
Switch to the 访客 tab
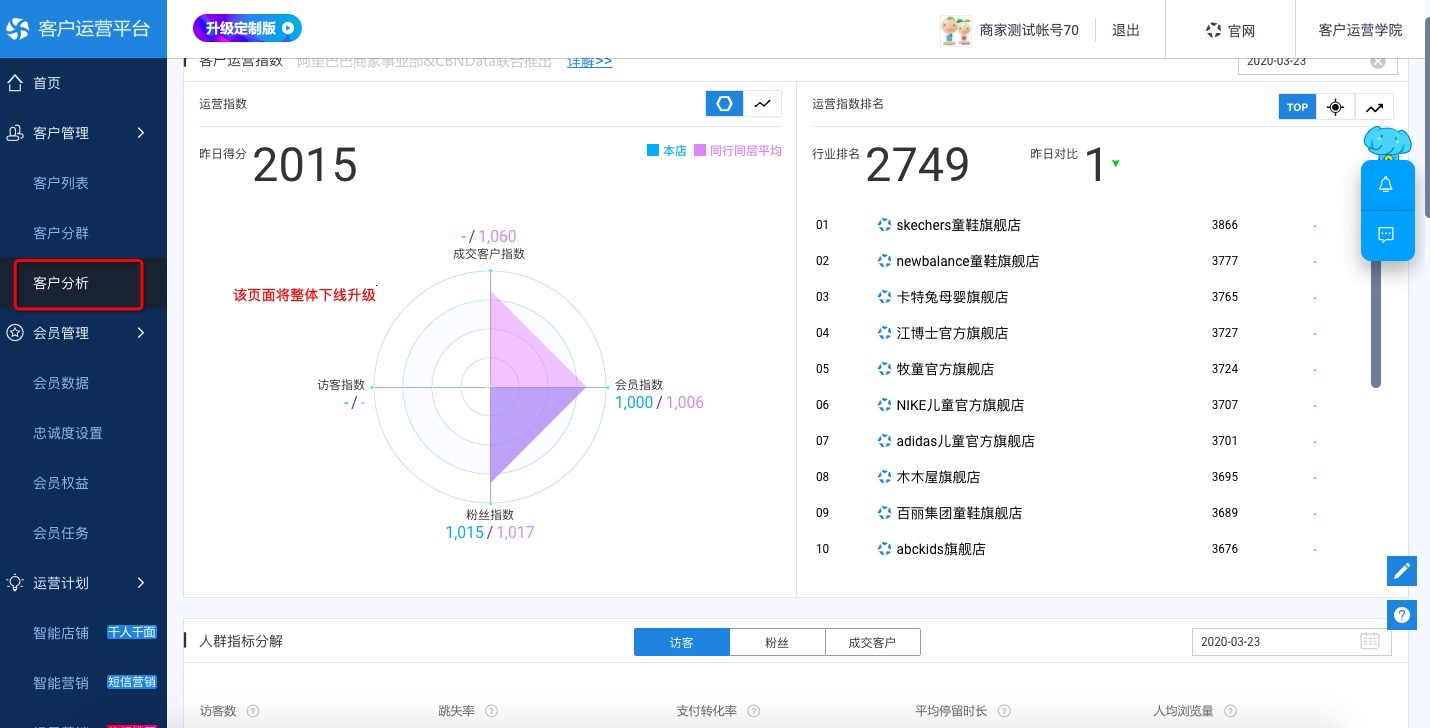pos(682,642)
